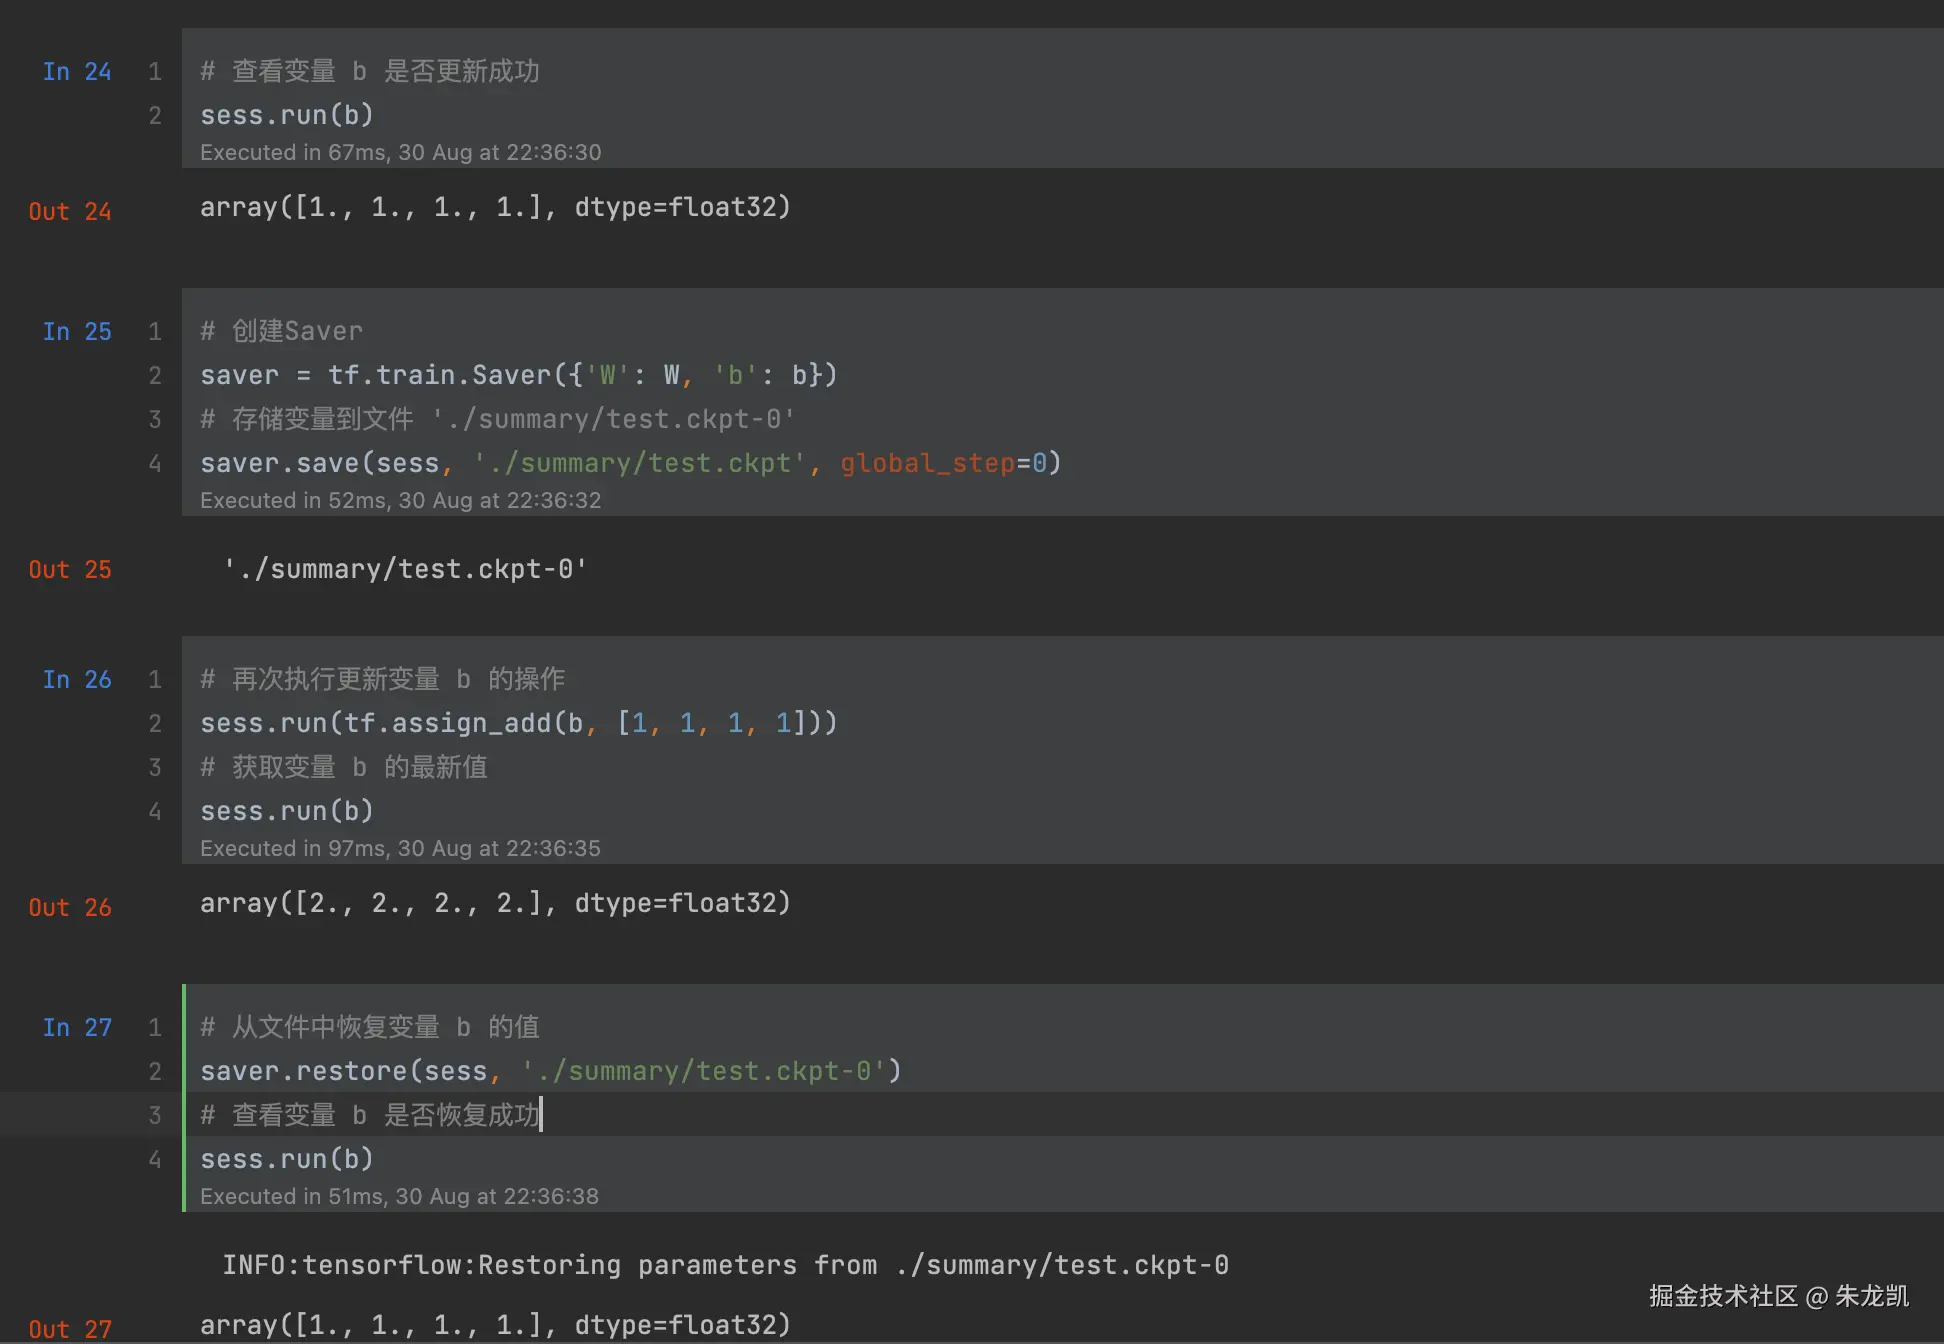
Task: Click line number 4 in cell 26
Action: [x=155, y=812]
